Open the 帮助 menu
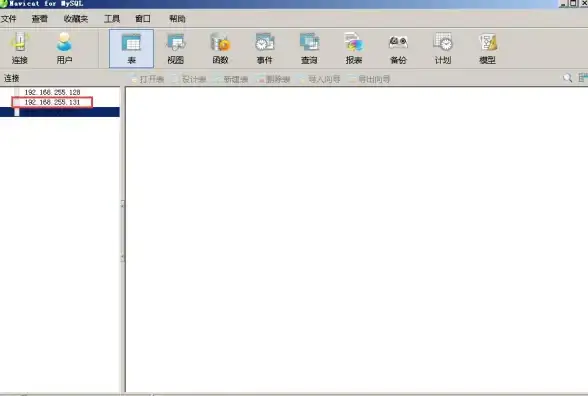 click(x=177, y=18)
